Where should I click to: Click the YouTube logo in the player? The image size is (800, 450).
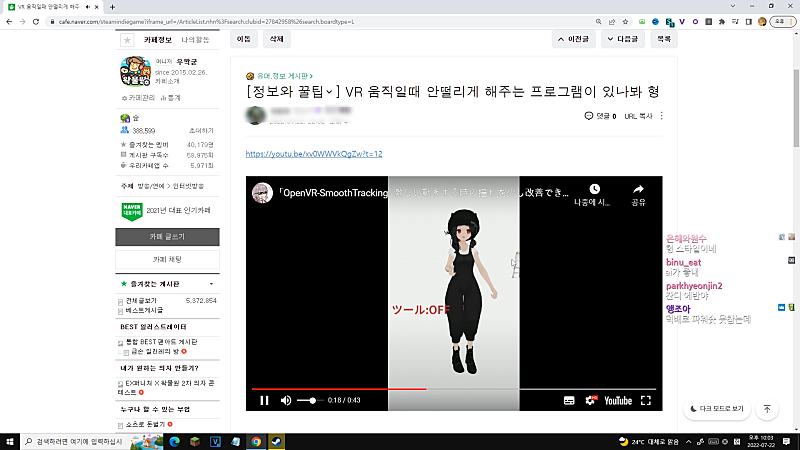click(618, 400)
